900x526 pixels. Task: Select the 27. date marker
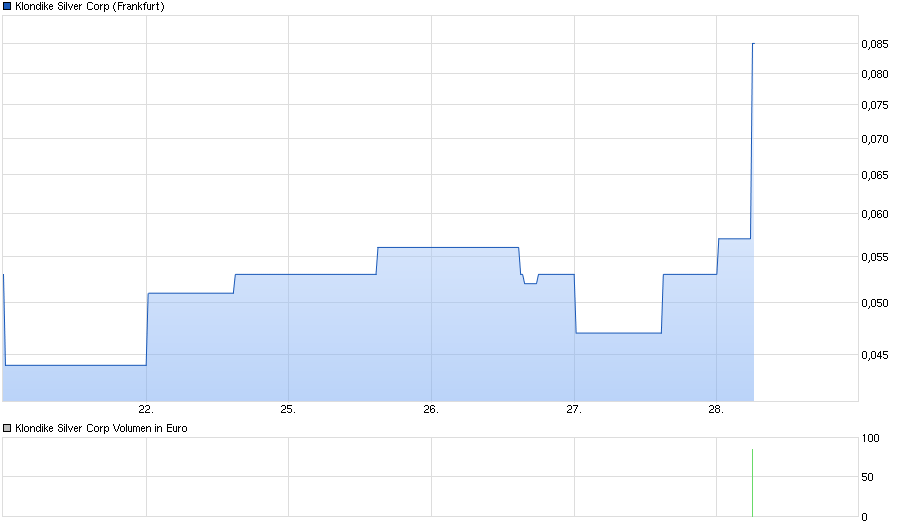coord(574,409)
